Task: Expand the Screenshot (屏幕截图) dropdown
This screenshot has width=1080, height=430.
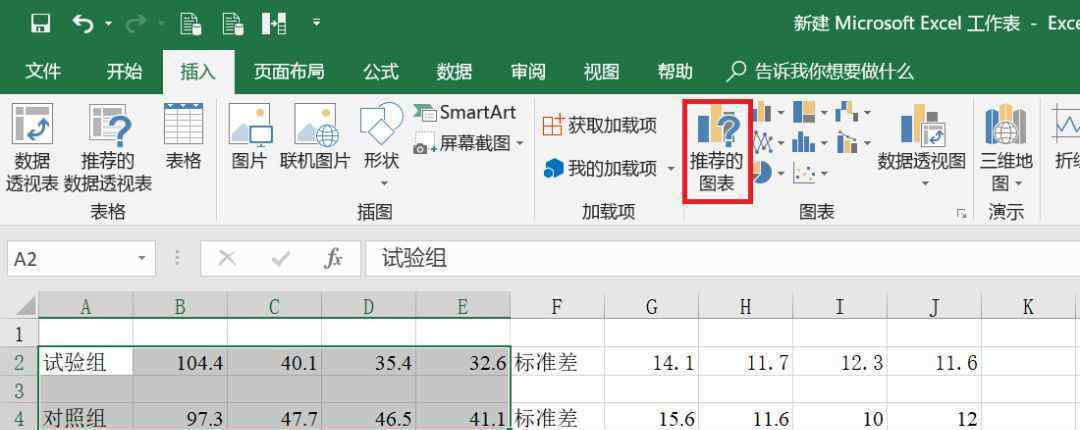Action: tap(520, 144)
